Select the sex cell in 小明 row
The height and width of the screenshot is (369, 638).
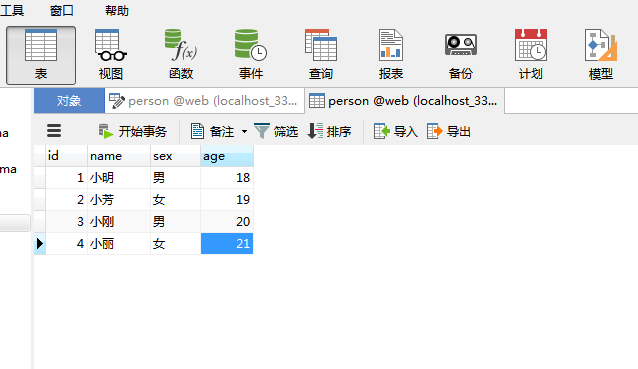click(175, 178)
